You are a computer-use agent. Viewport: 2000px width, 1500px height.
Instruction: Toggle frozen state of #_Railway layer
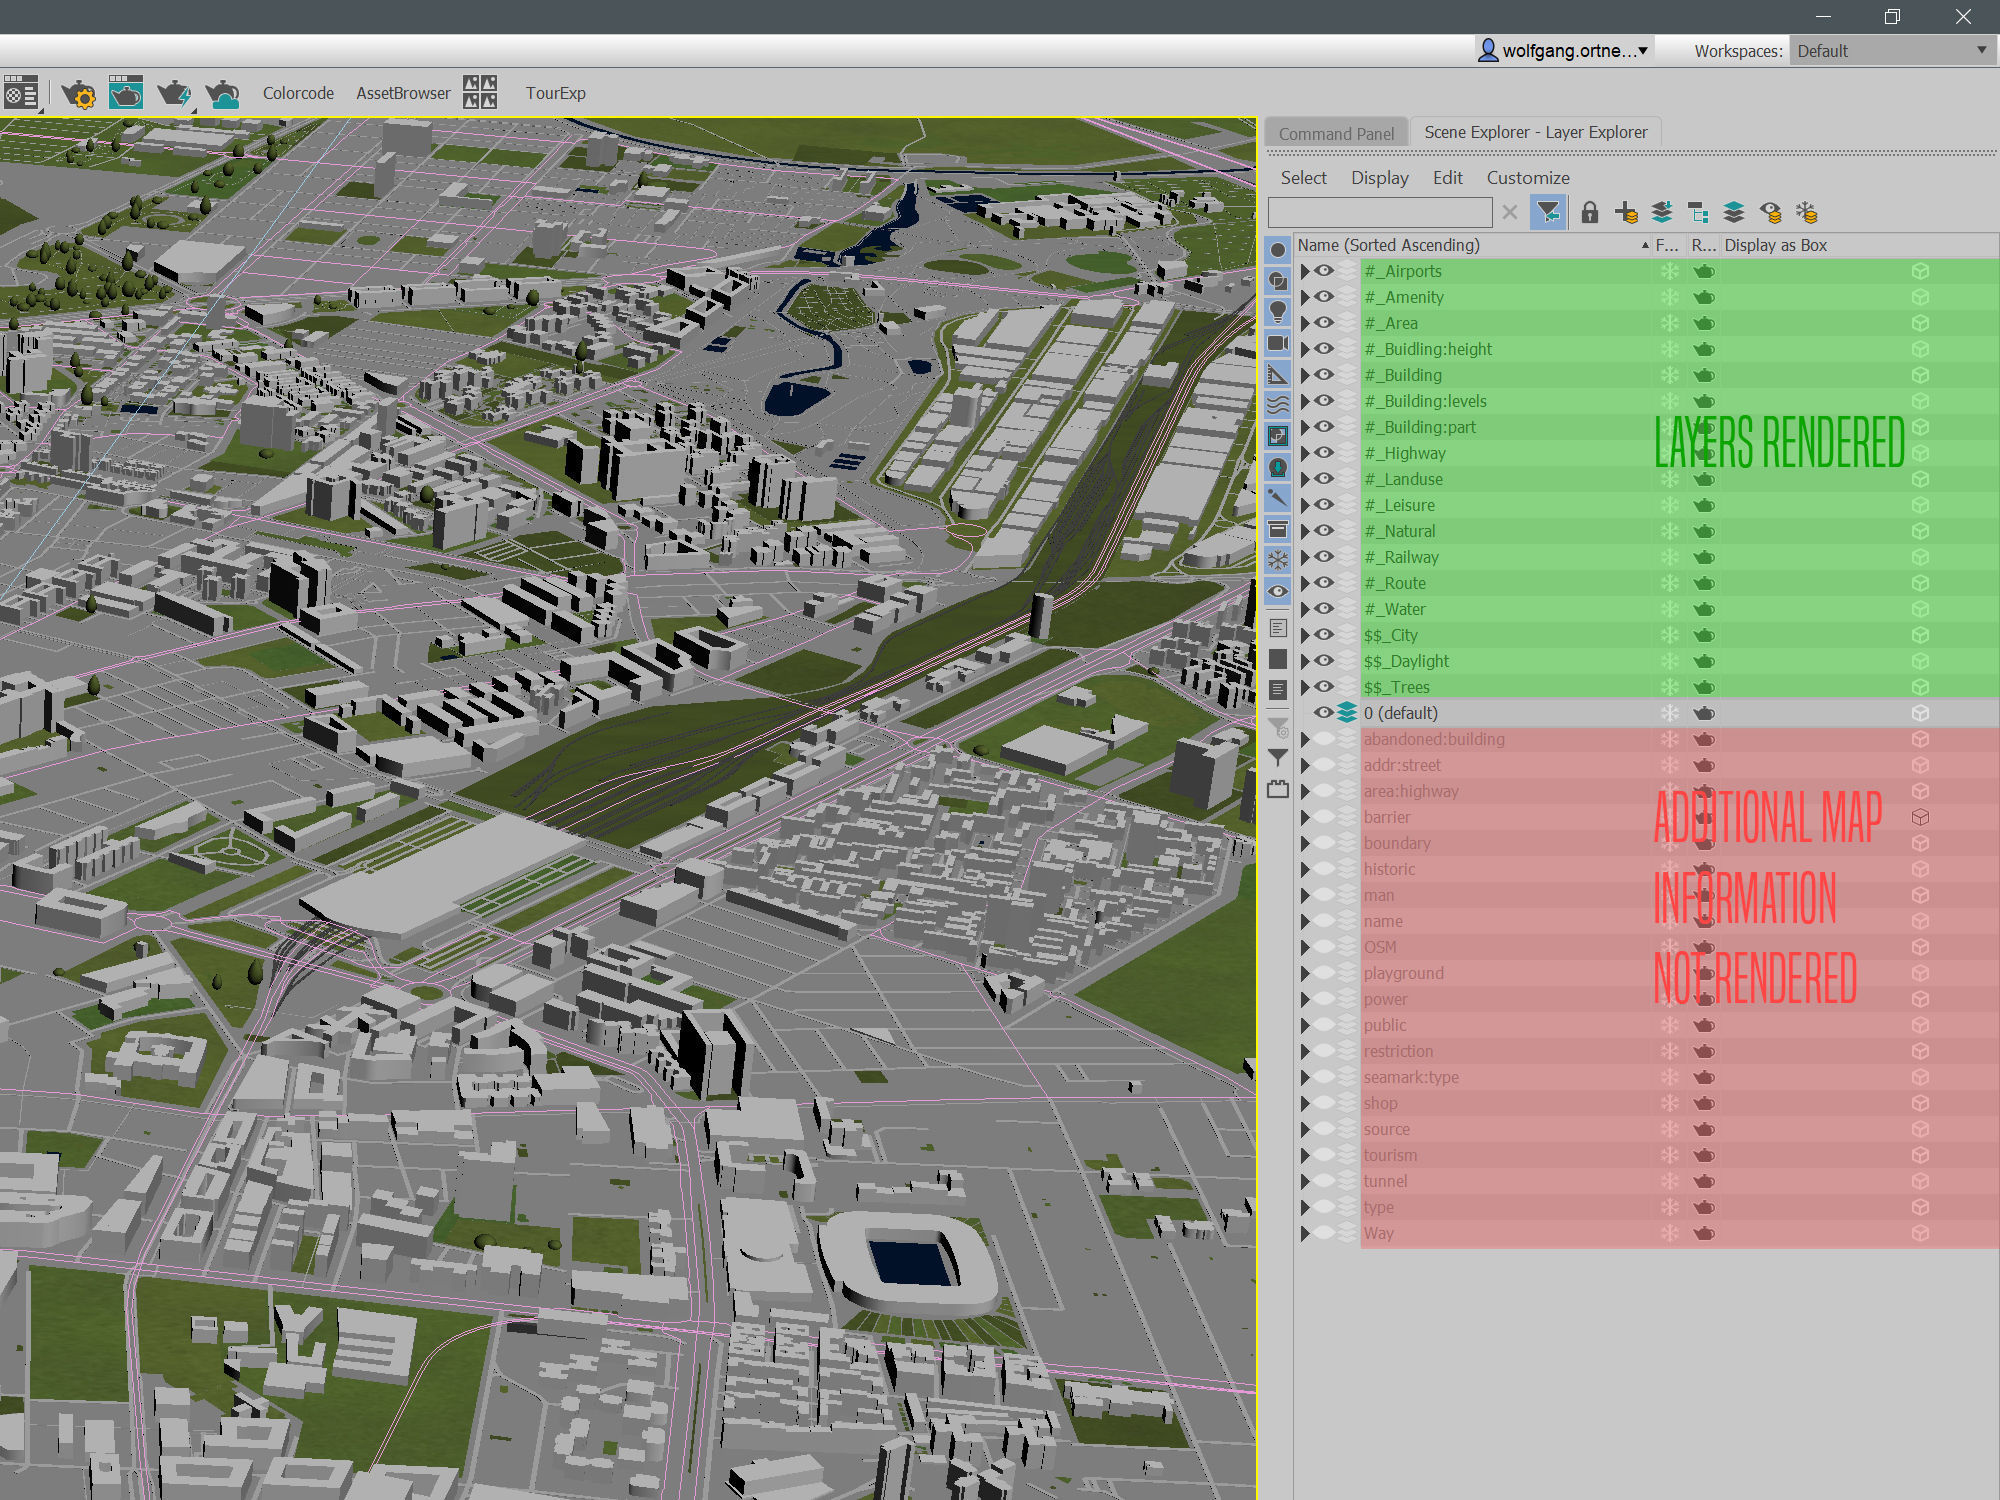[x=1670, y=557]
